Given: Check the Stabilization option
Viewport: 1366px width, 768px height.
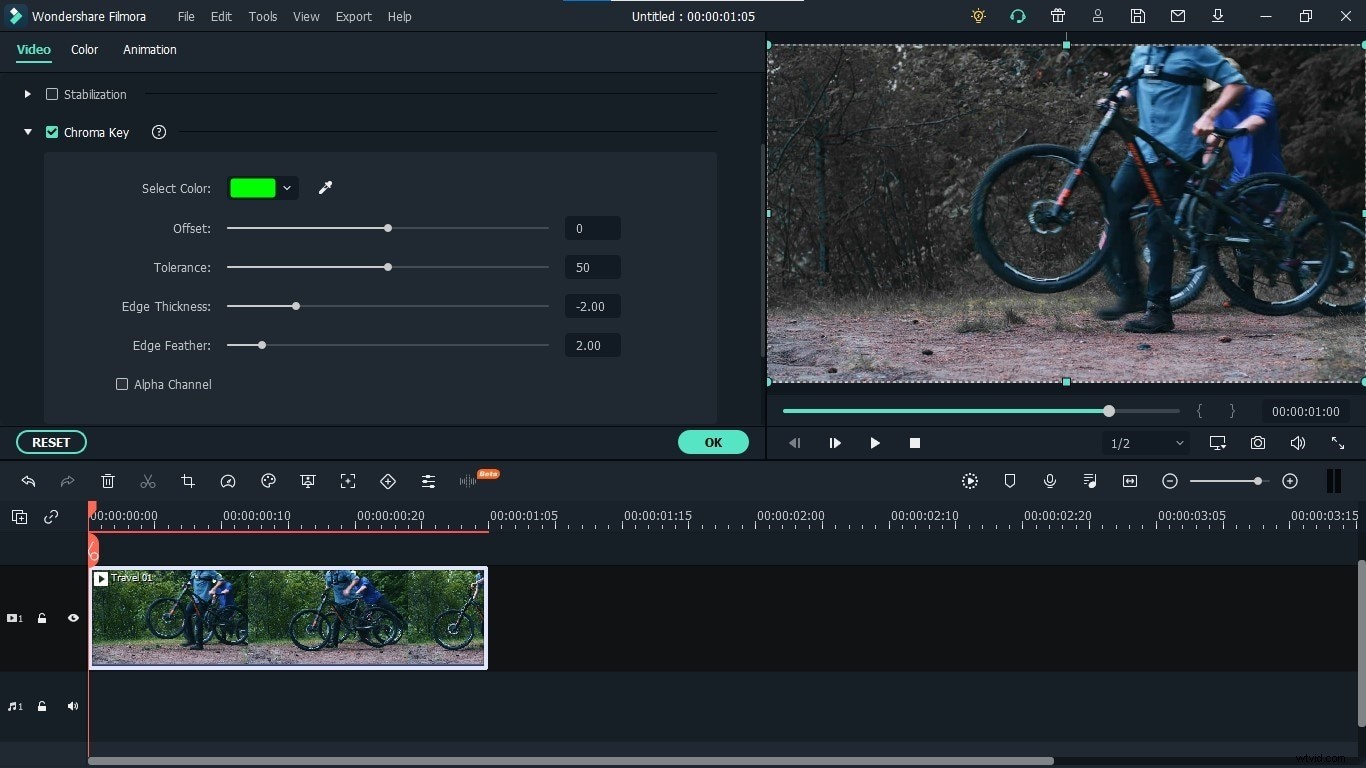Looking at the screenshot, I should pos(51,94).
